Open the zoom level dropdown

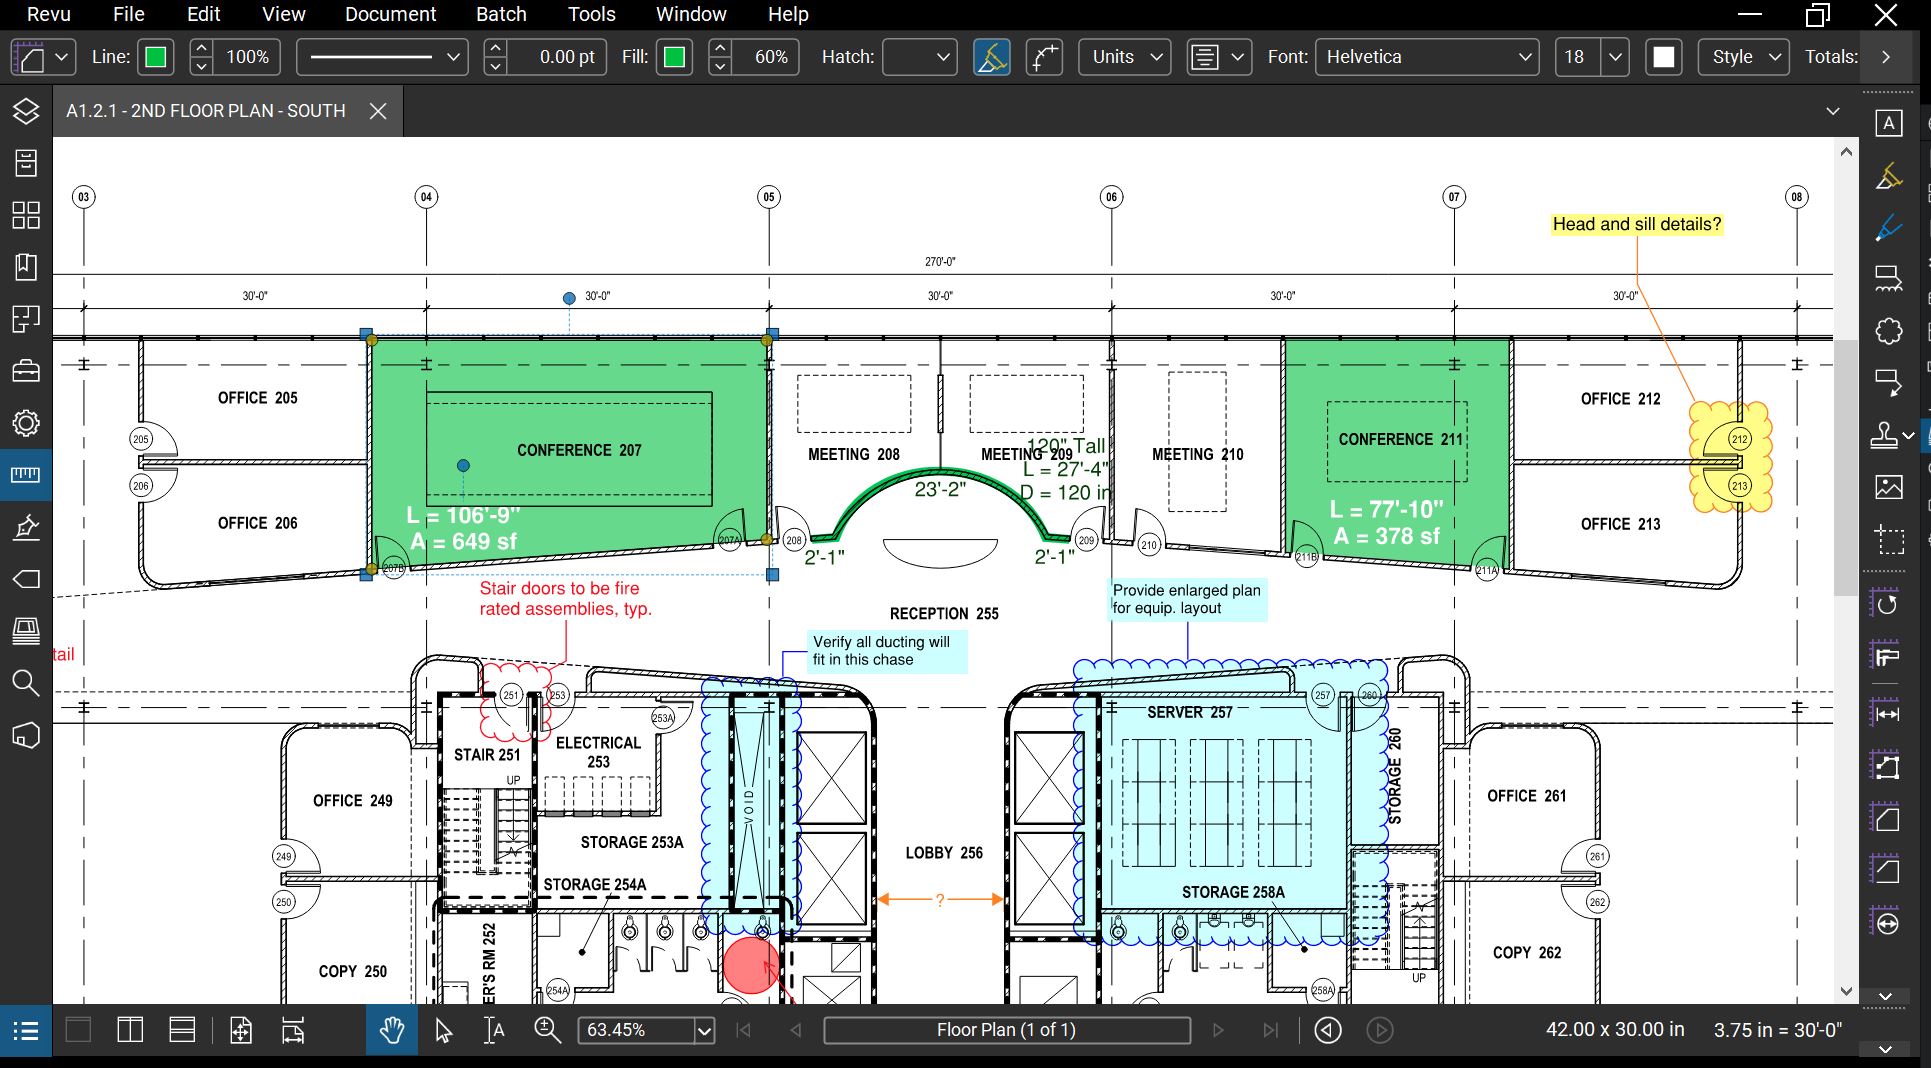pos(703,1030)
